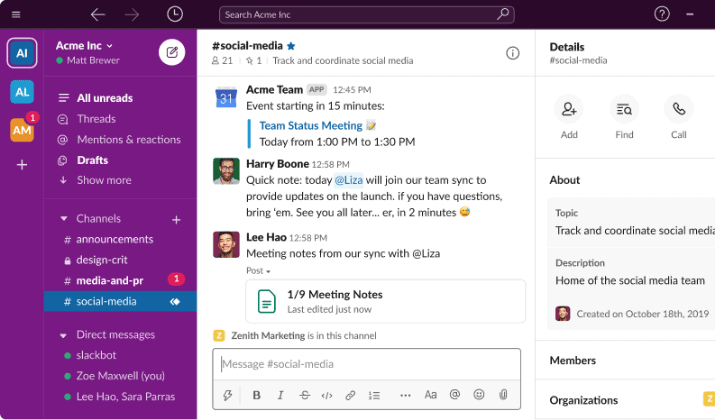The image size is (715, 420).
Task: Open Acme Inc workspace dropdown menu
Action: [84, 46]
